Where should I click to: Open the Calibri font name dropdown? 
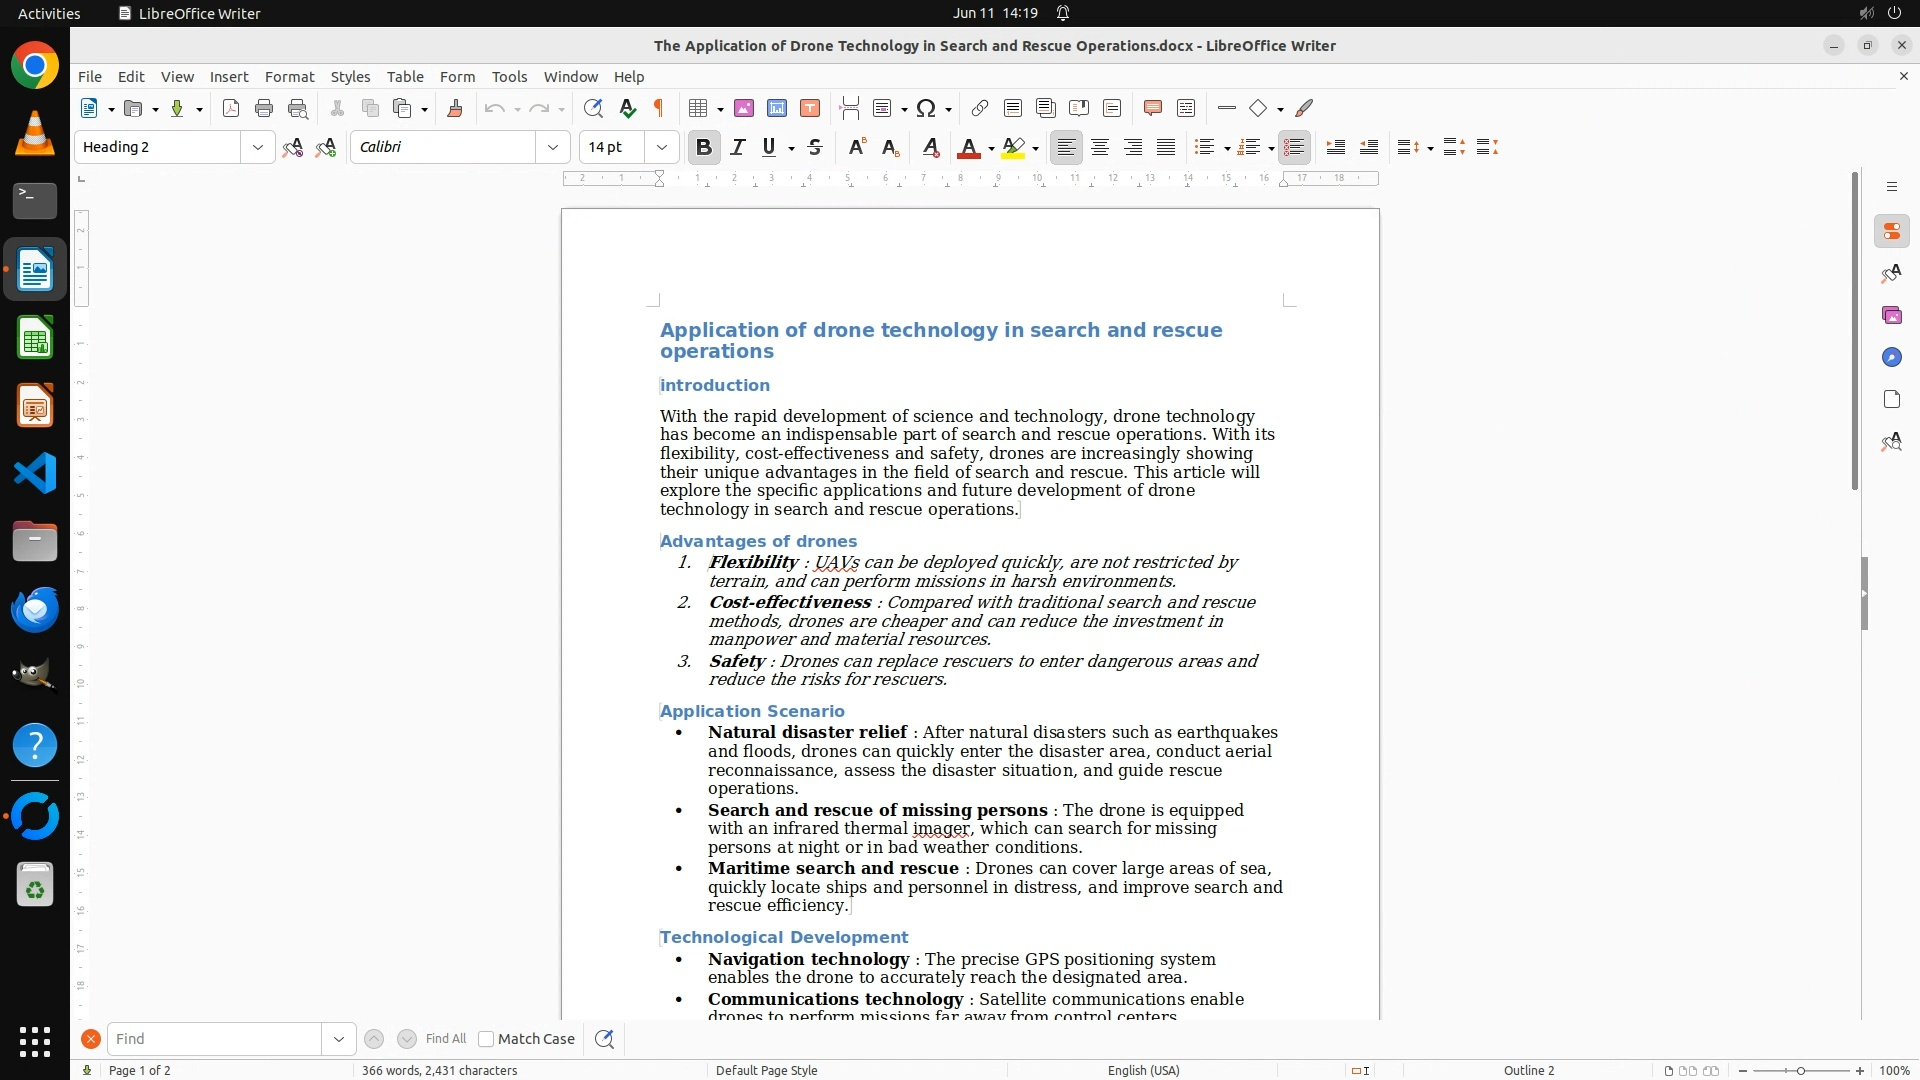[x=553, y=148]
